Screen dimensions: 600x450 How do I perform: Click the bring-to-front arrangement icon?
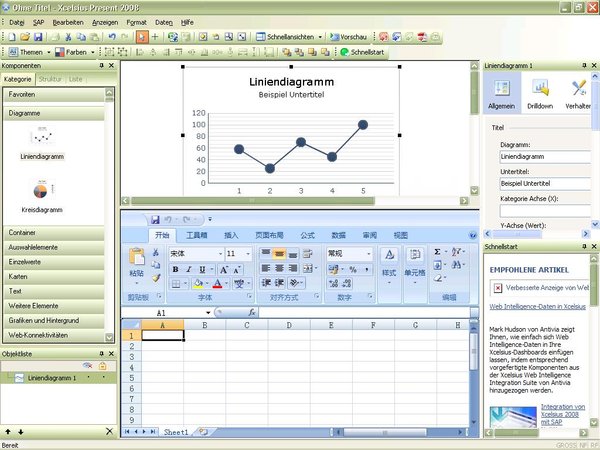click(287, 52)
